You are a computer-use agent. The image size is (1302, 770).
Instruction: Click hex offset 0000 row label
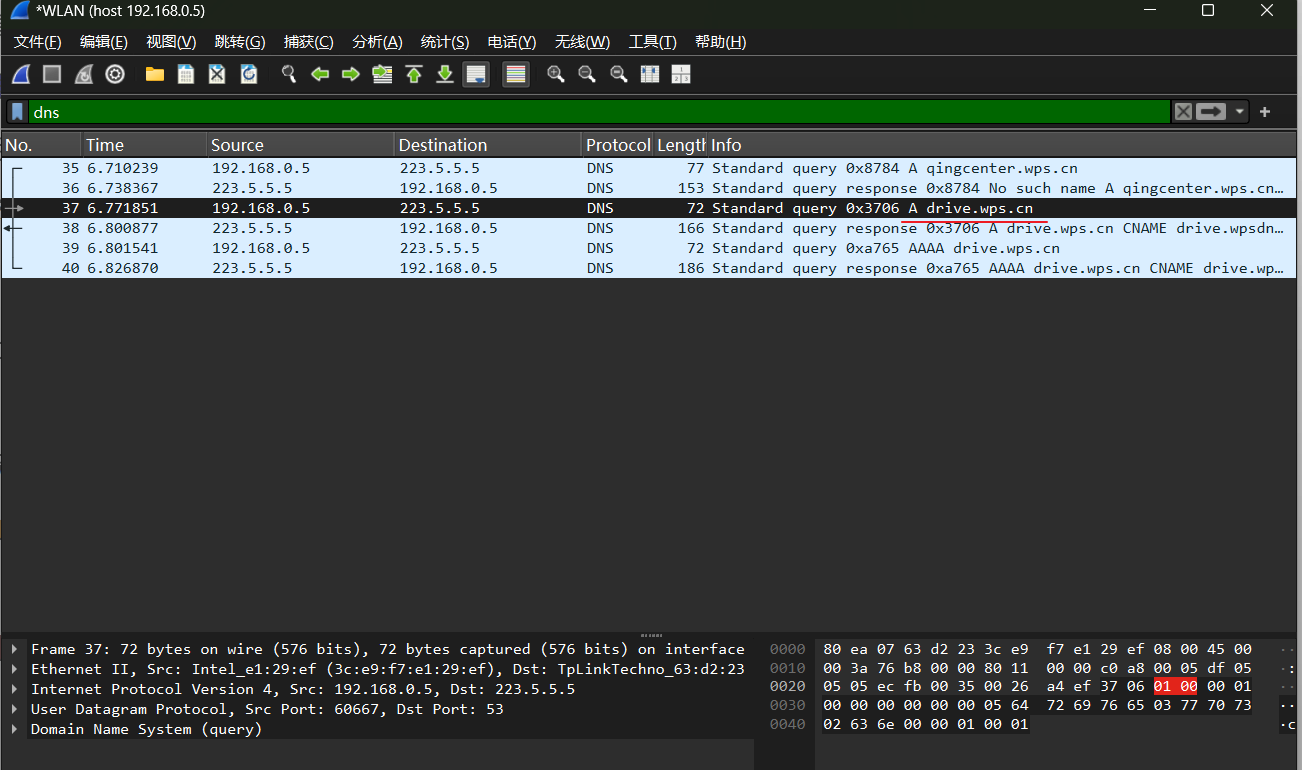tap(787, 649)
